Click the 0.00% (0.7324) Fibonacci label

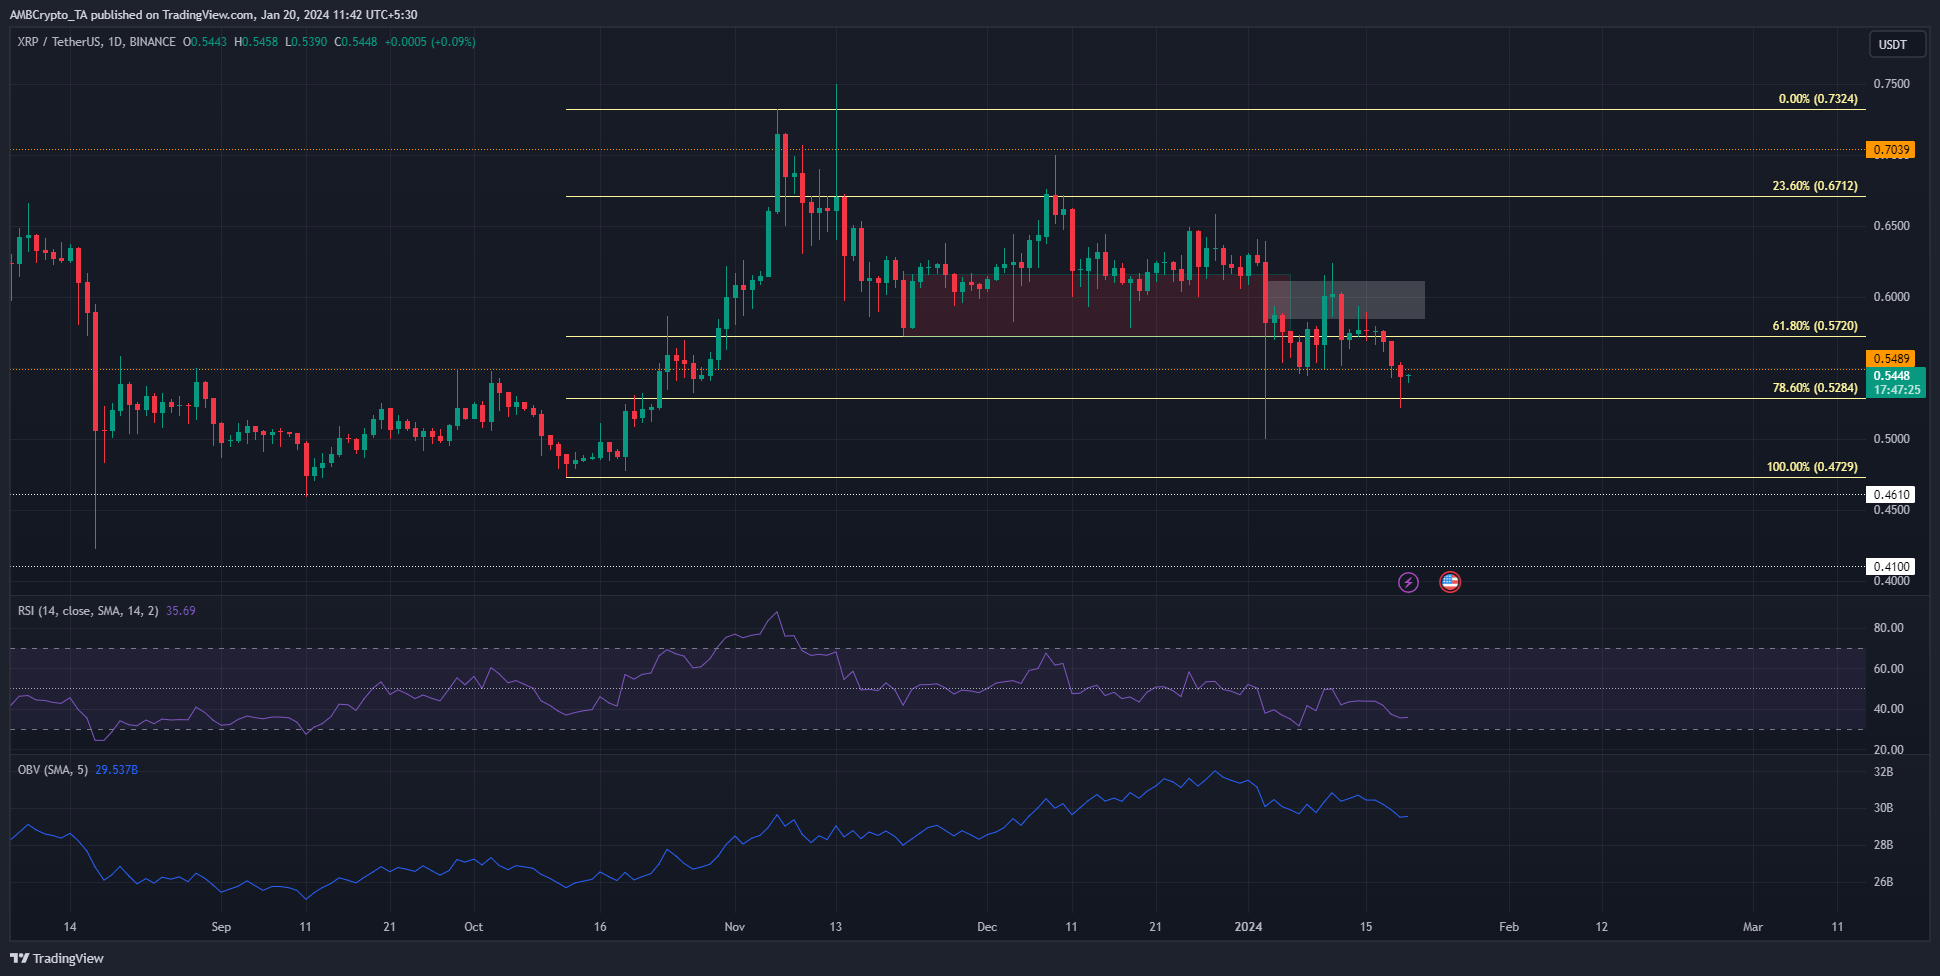[1818, 99]
